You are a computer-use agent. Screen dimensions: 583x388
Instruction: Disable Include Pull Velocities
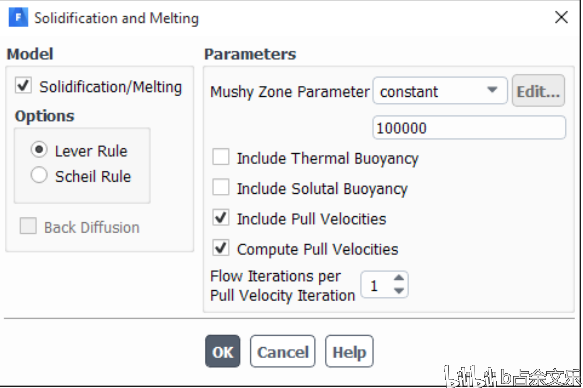click(x=221, y=217)
